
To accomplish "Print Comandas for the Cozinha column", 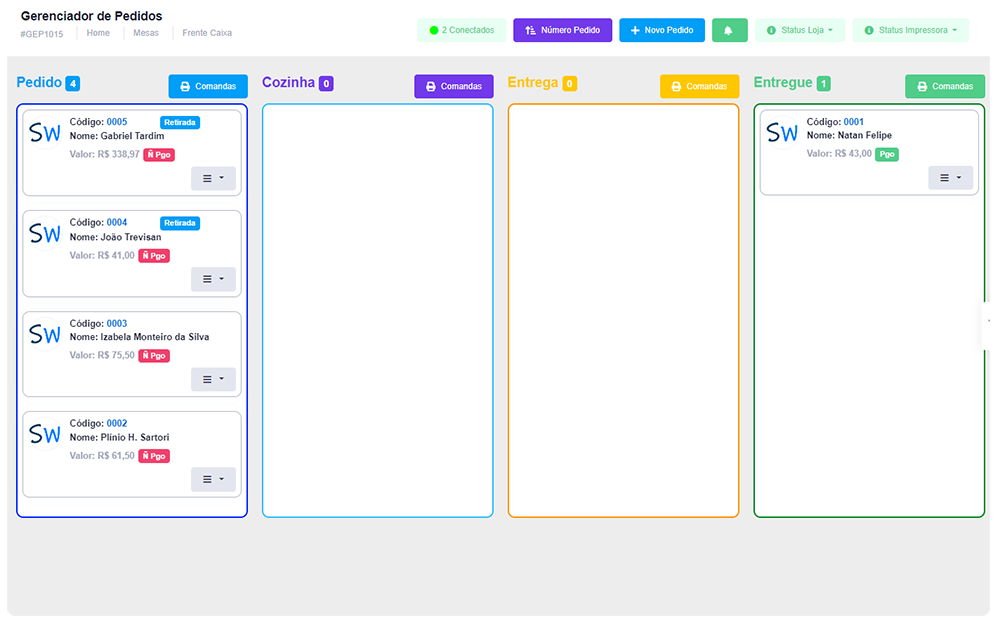I will tap(454, 87).
